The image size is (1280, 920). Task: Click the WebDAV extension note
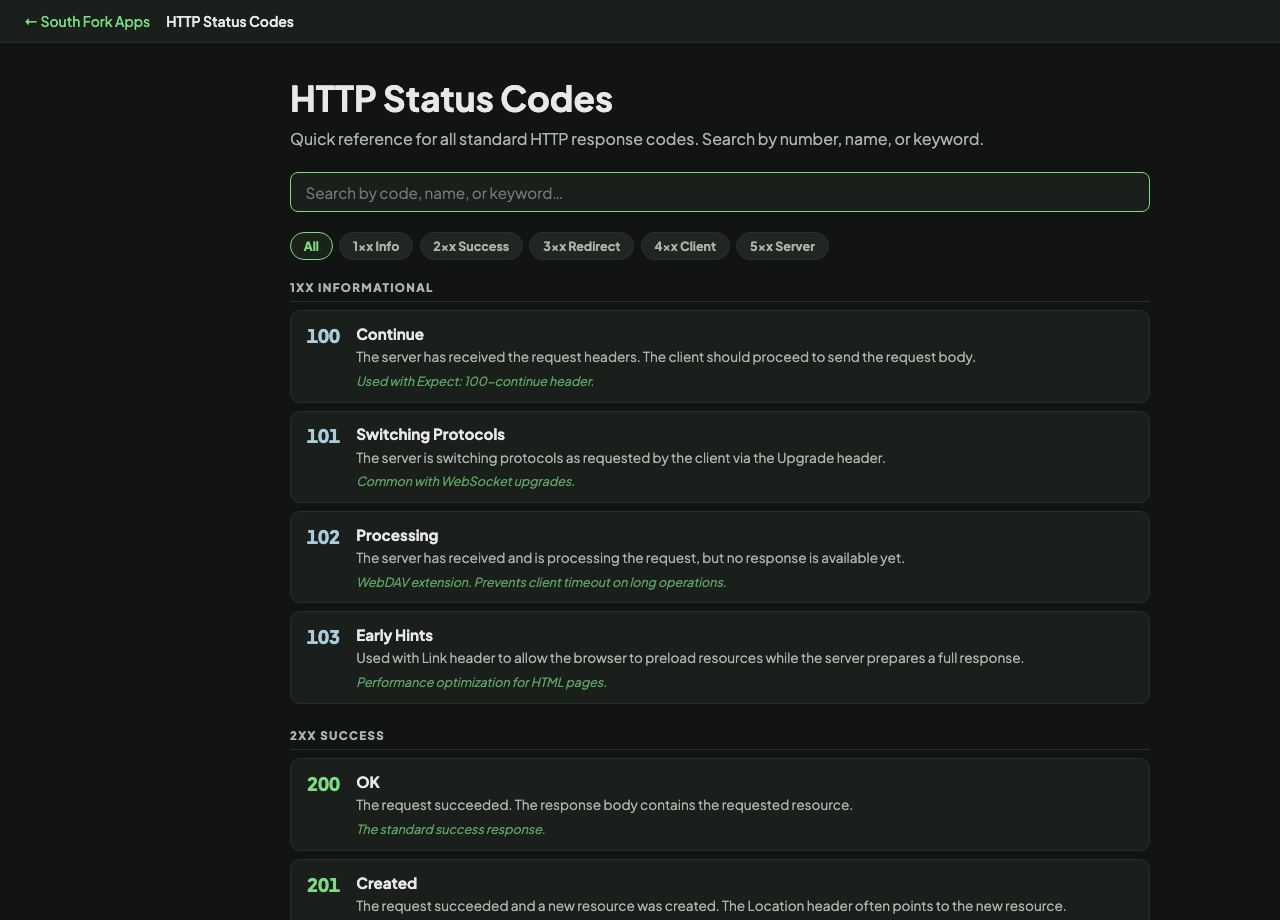tap(541, 582)
